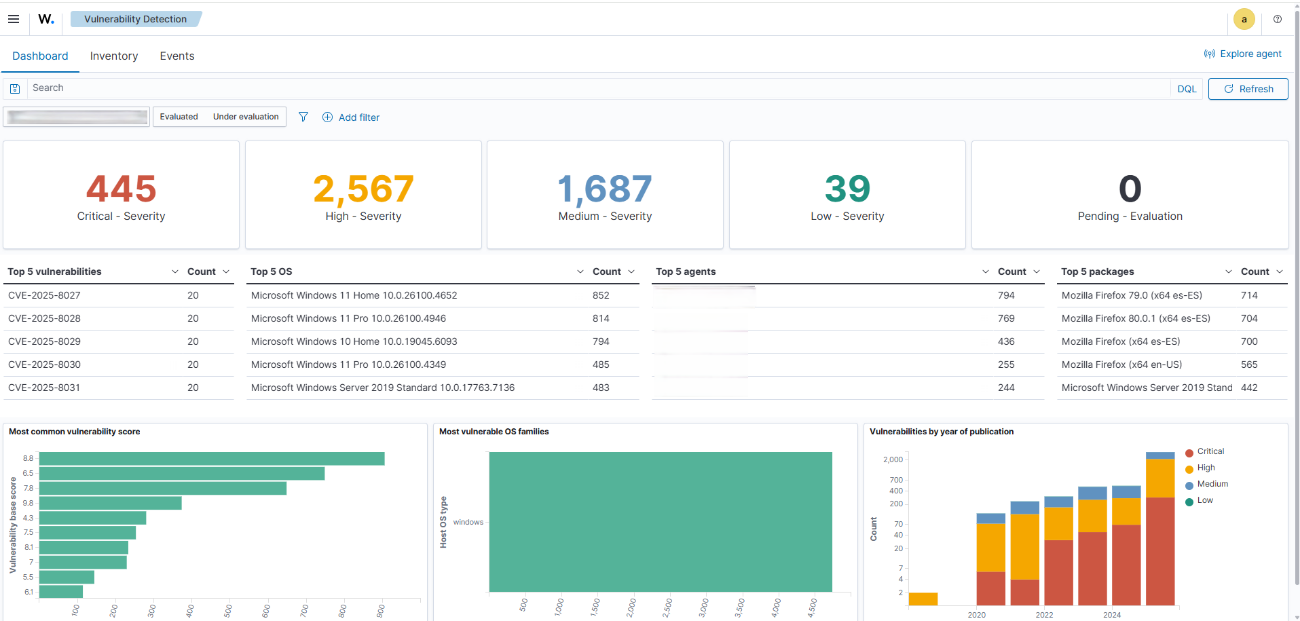Click the saved queries icon beside Search

click(15, 89)
